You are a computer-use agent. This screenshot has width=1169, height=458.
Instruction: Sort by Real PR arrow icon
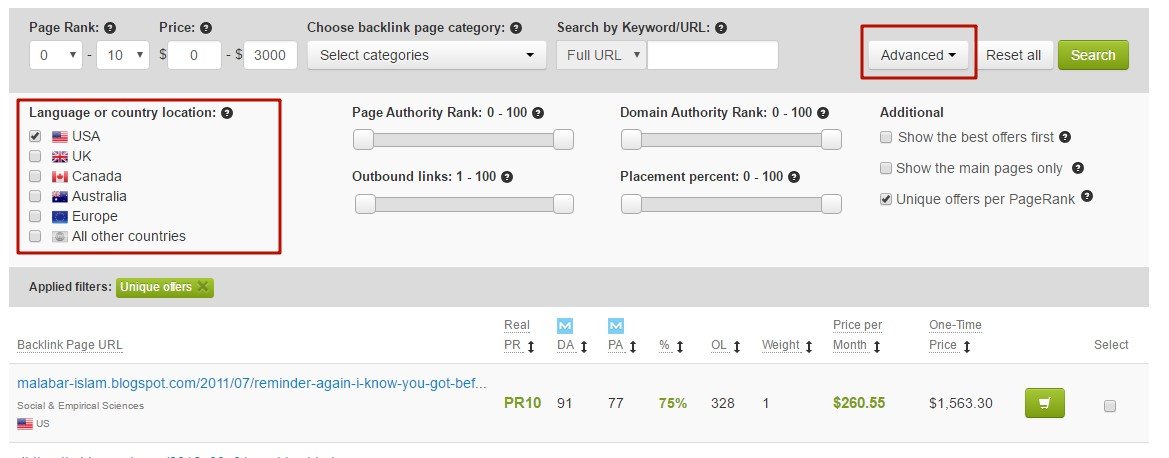pyautogui.click(x=531, y=346)
